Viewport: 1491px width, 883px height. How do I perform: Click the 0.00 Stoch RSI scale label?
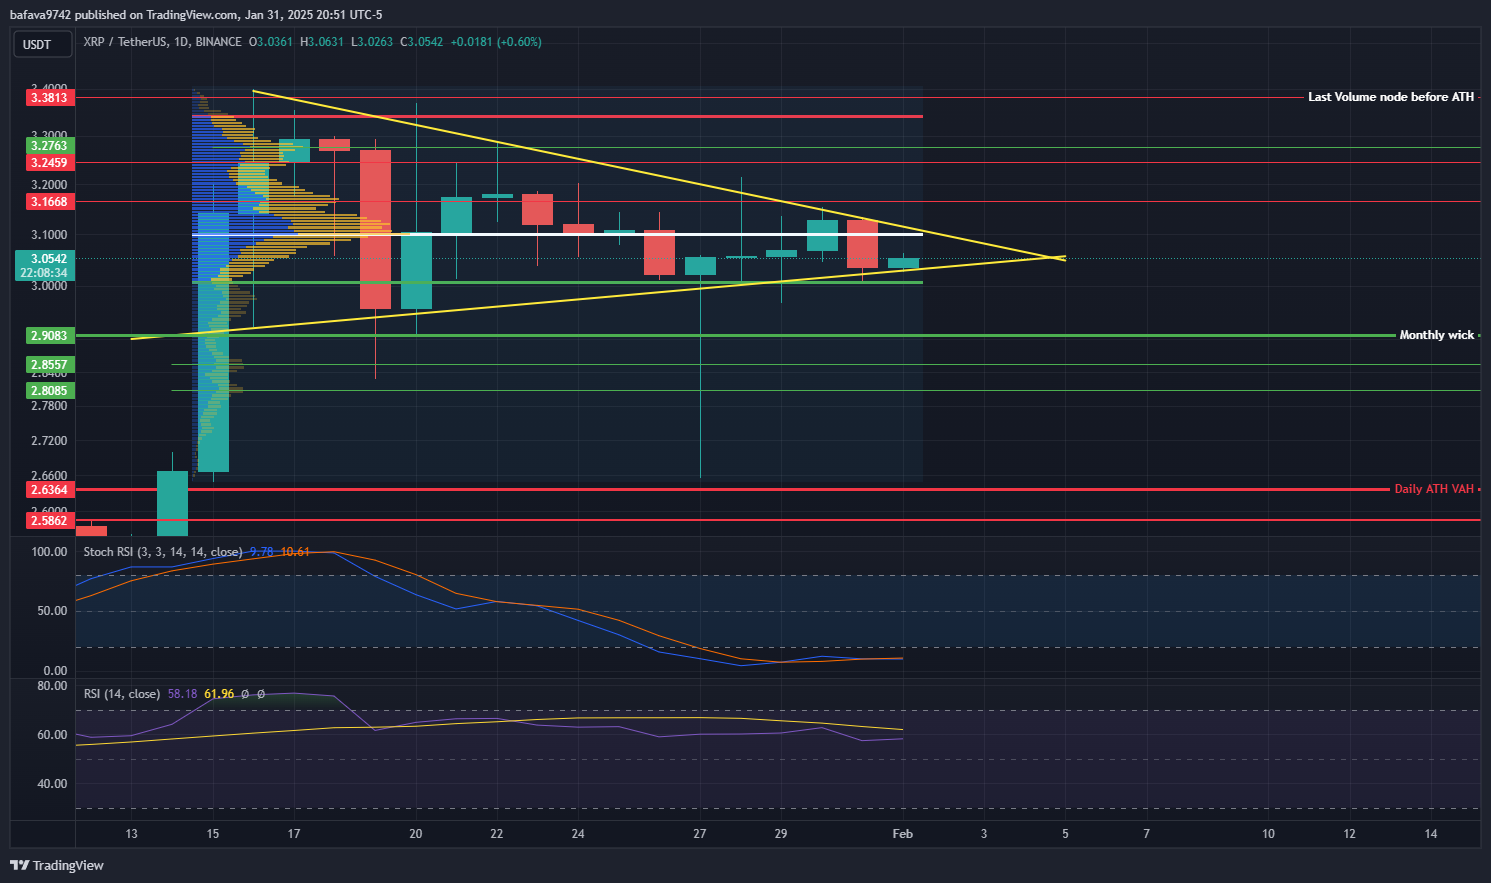[55, 671]
